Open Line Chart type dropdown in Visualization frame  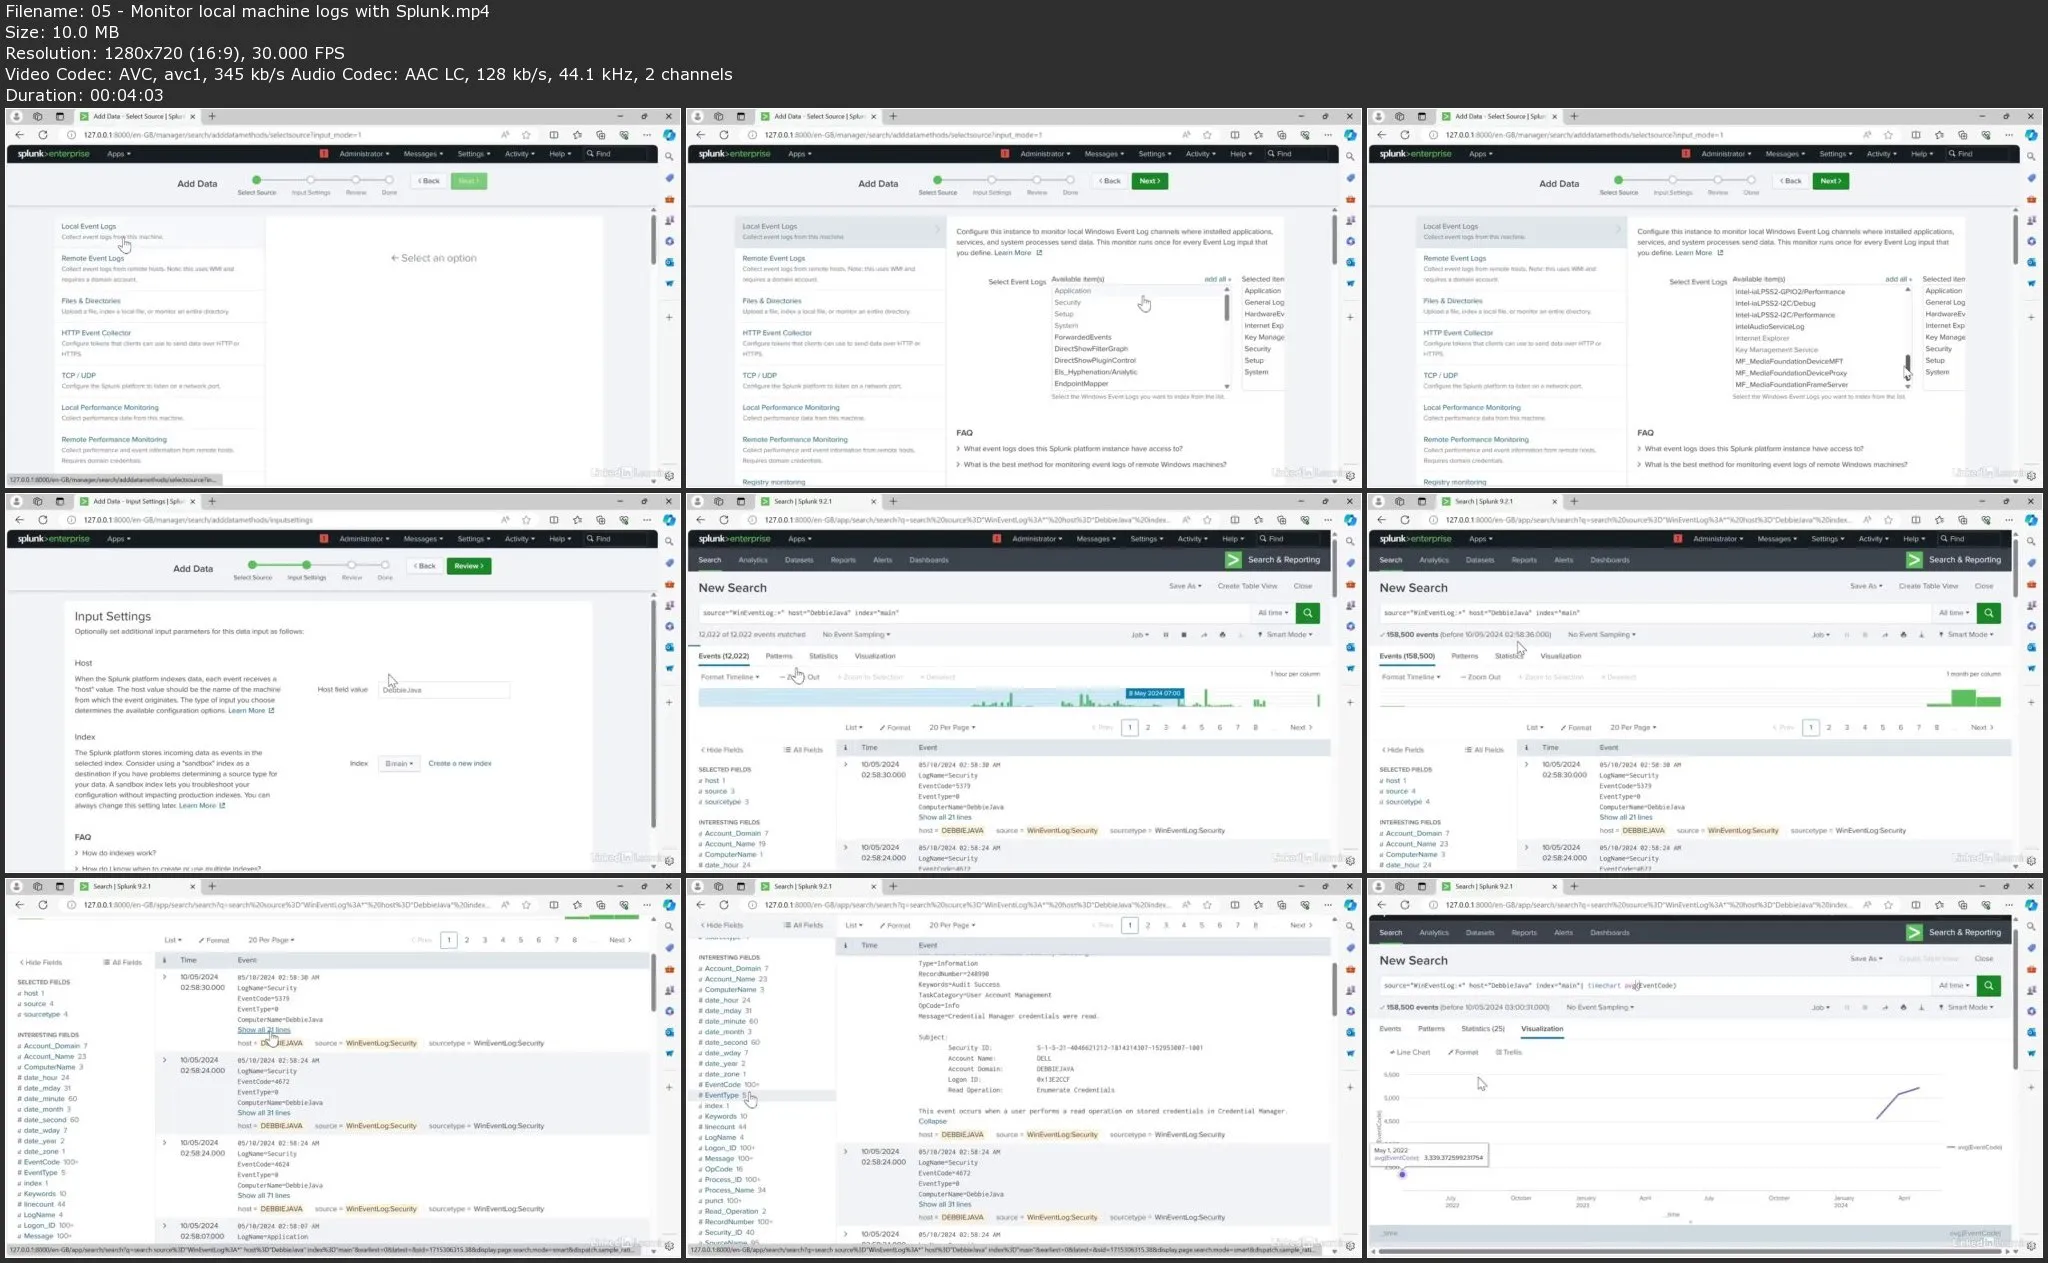click(x=1410, y=1052)
